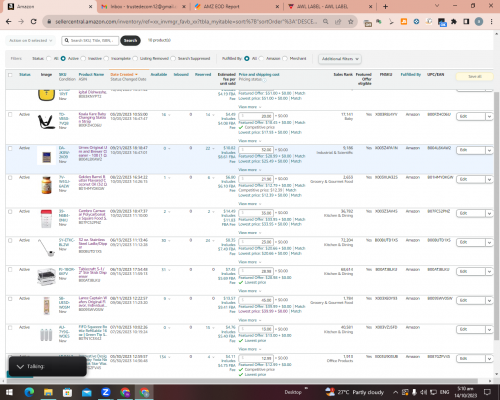This screenshot has width=500, height=400.
Task: Open the Chrome profile avatar
Action: tap(479, 22)
